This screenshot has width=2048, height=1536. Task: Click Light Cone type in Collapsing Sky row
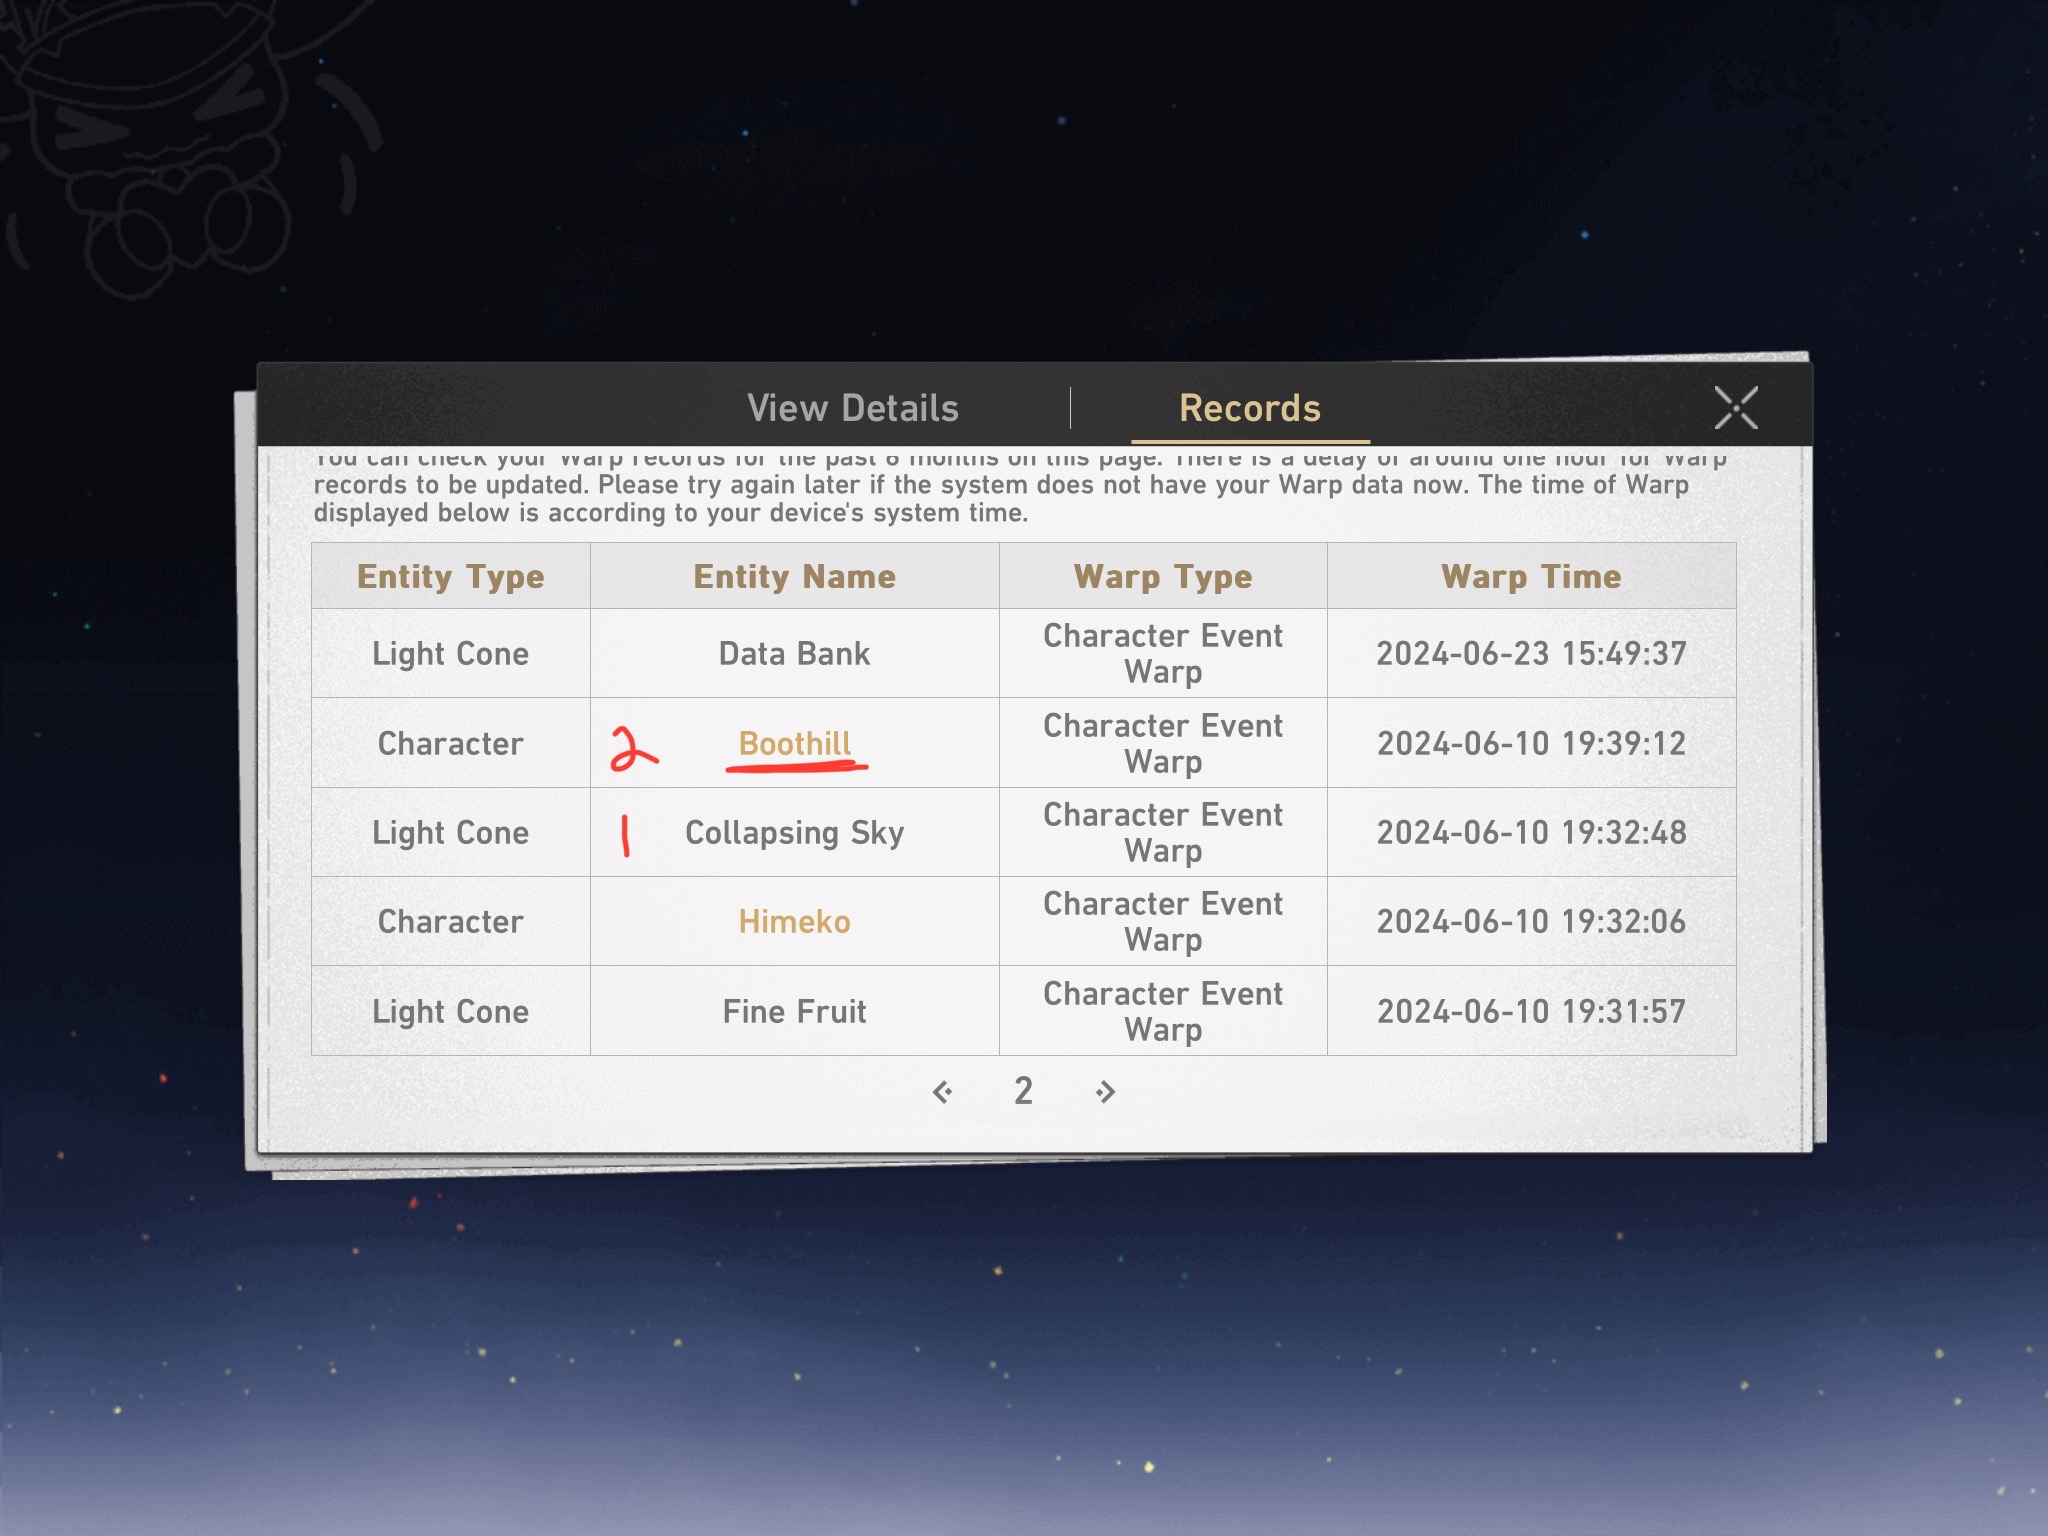coord(451,833)
